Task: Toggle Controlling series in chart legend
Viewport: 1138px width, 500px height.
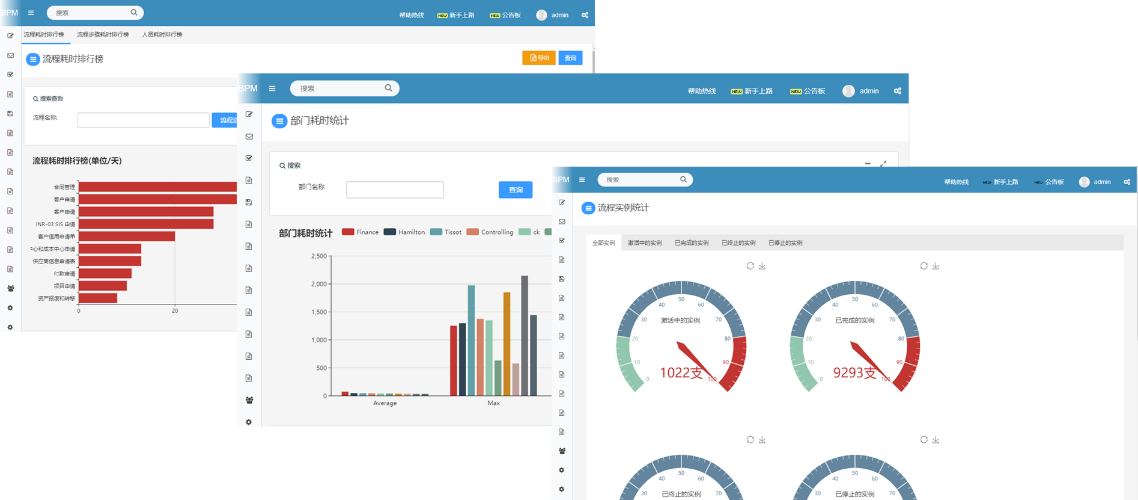Action: coord(490,232)
